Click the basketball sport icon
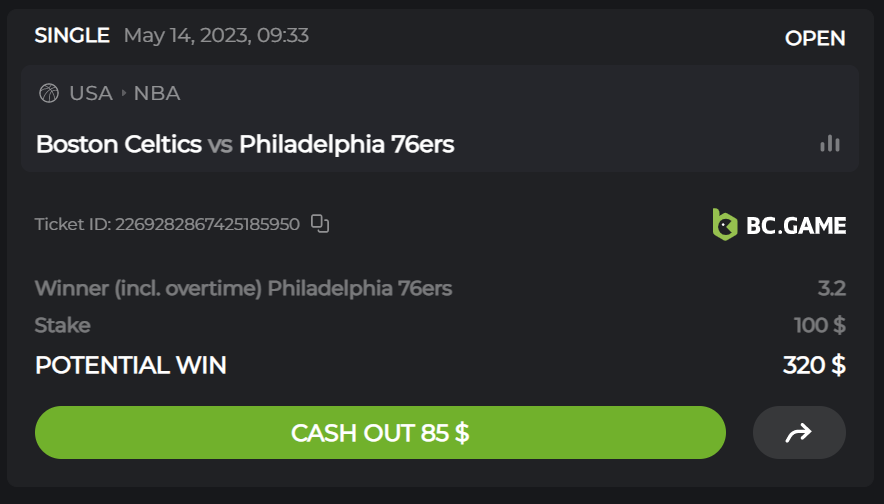 48,93
